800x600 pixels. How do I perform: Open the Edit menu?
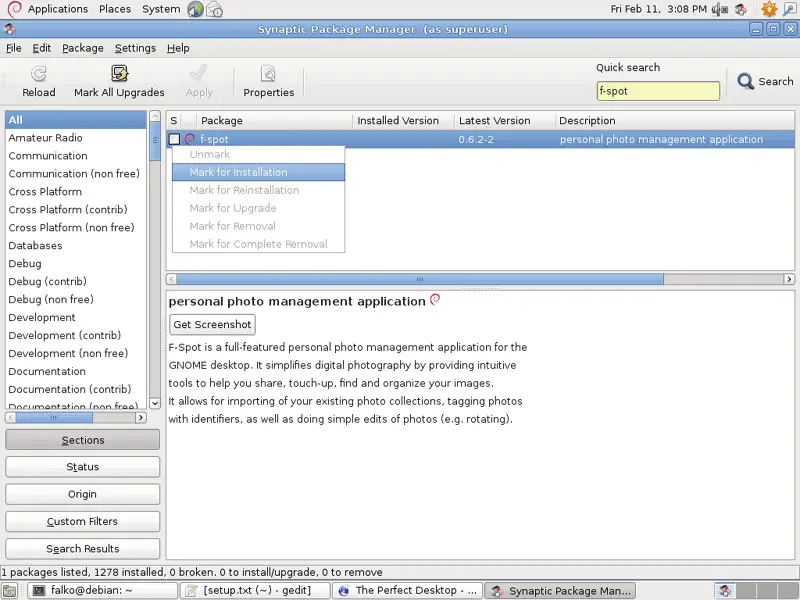pos(41,48)
